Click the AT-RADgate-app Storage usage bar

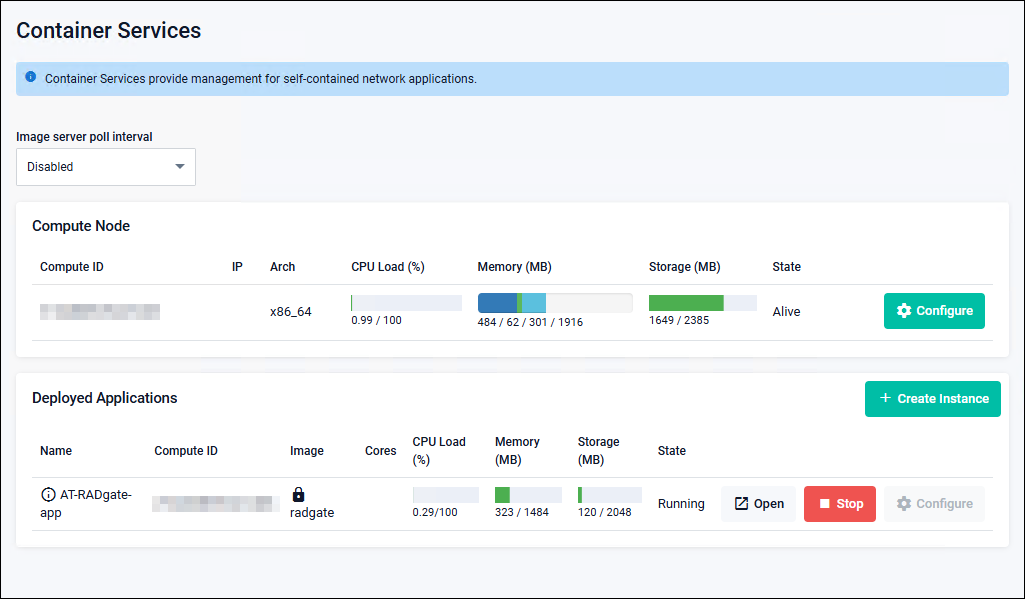coord(609,495)
